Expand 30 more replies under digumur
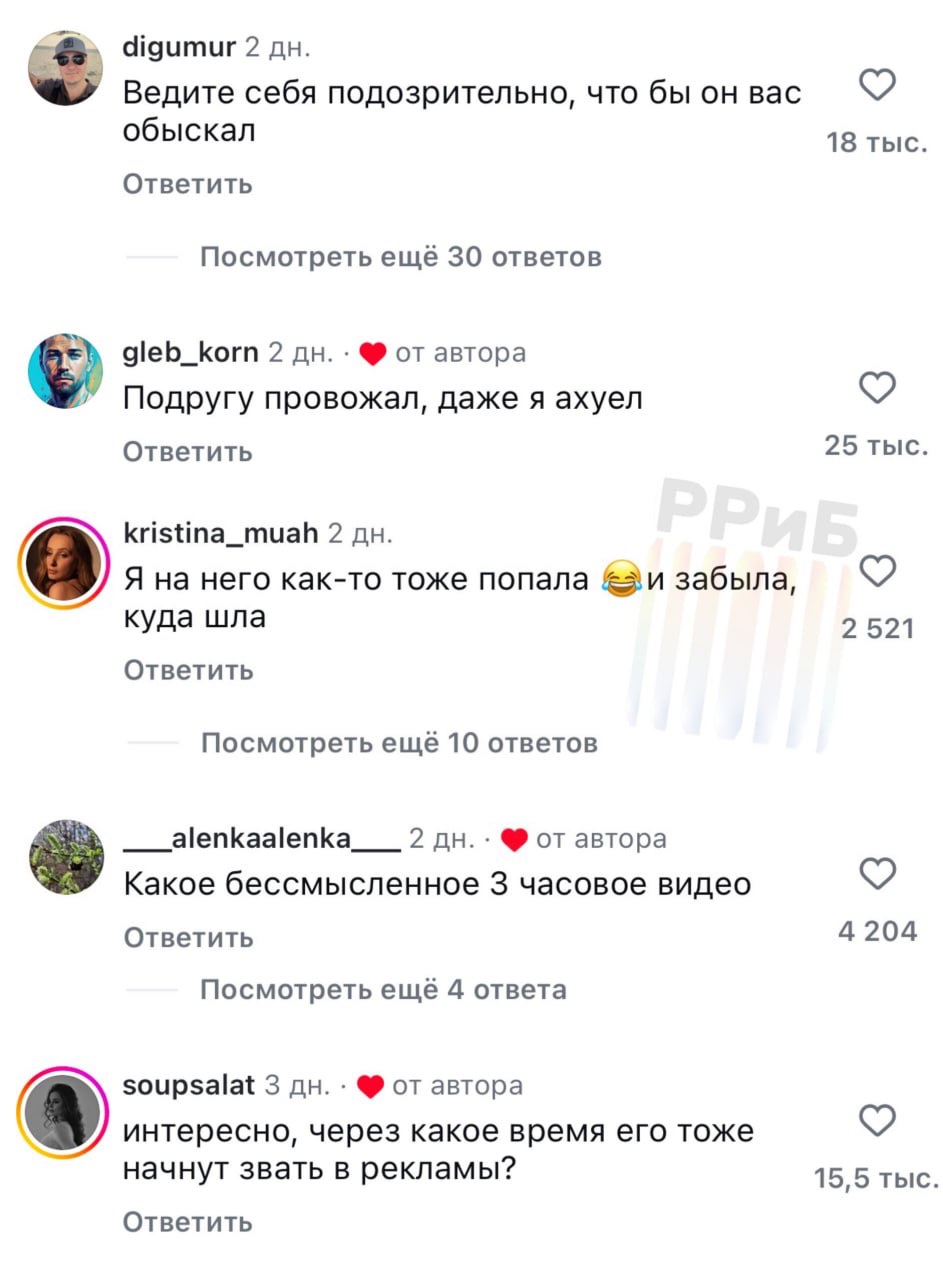The width and height of the screenshot is (943, 1280). [401, 257]
